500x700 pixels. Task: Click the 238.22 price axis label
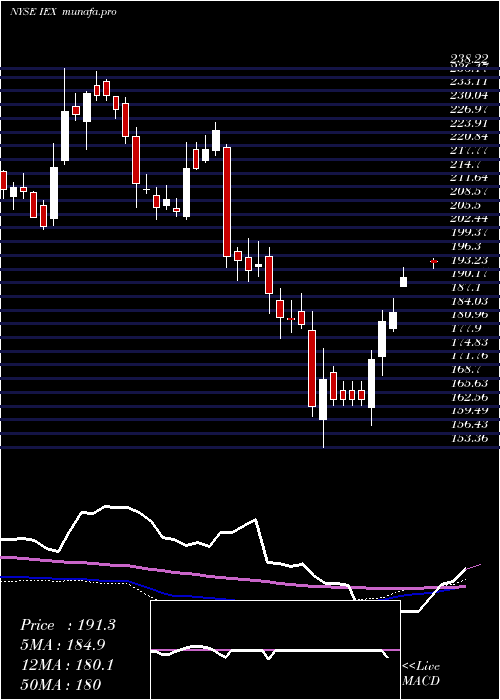pyautogui.click(x=468, y=59)
